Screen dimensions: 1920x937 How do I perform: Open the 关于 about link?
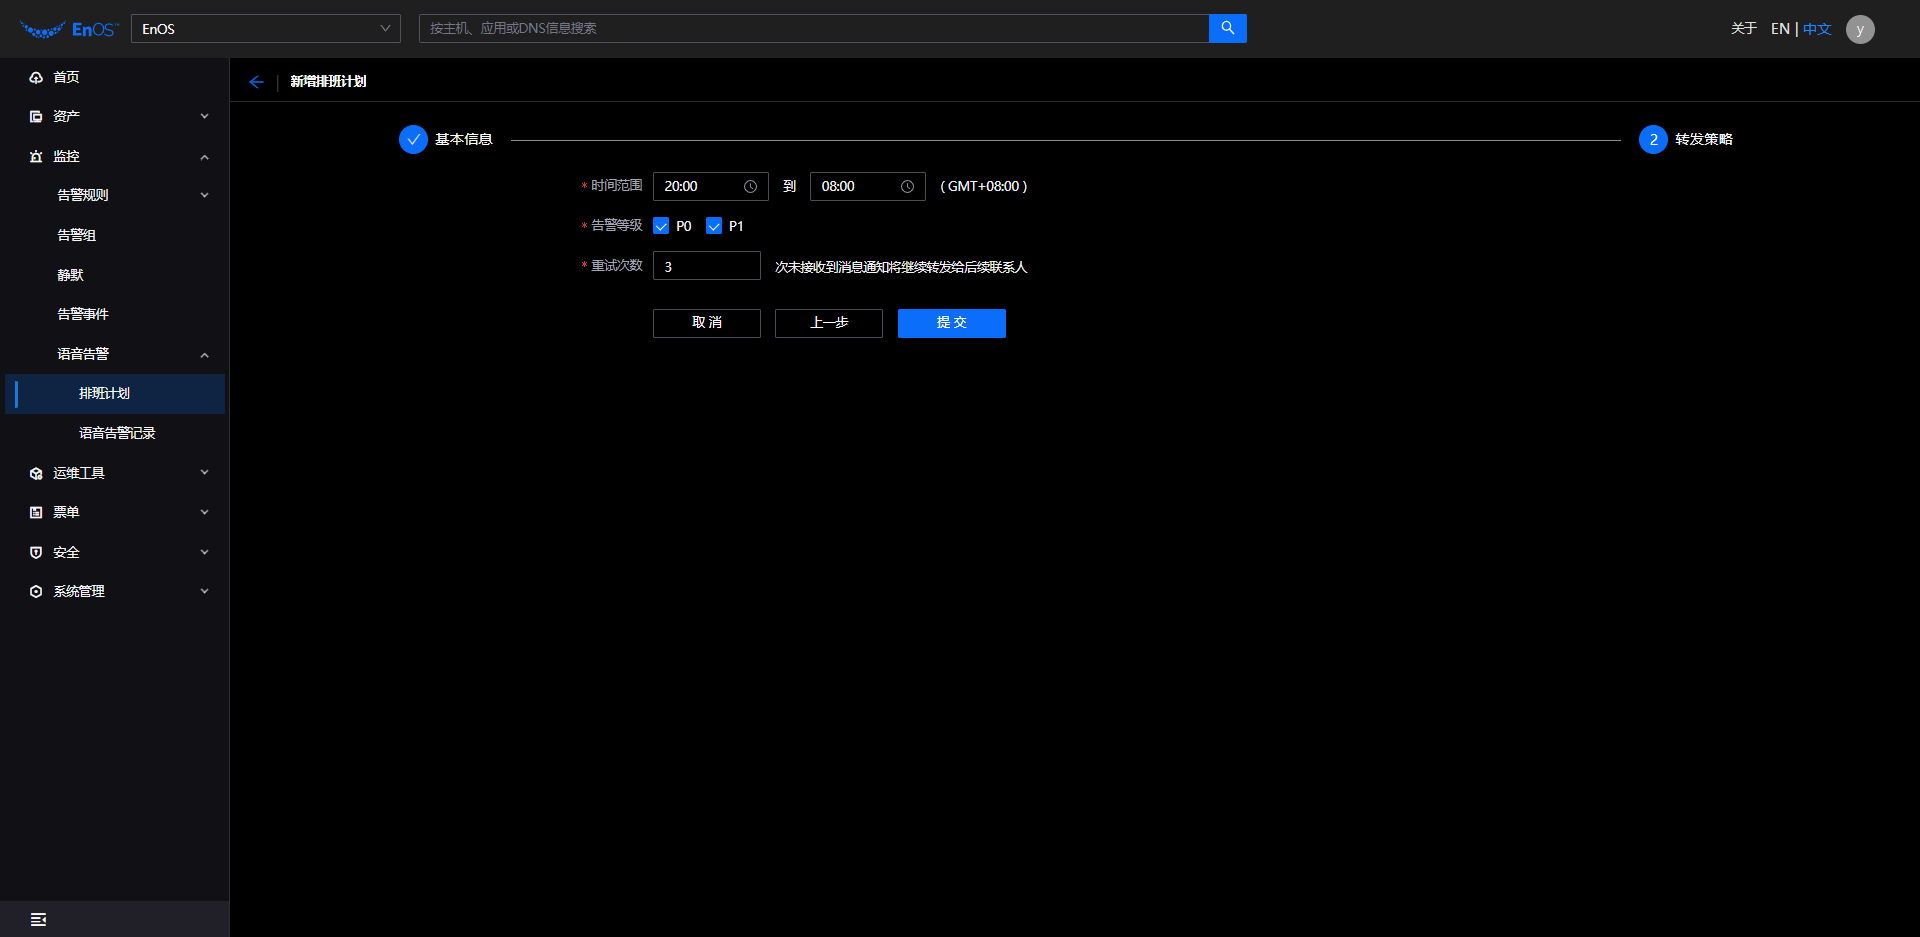(x=1744, y=29)
